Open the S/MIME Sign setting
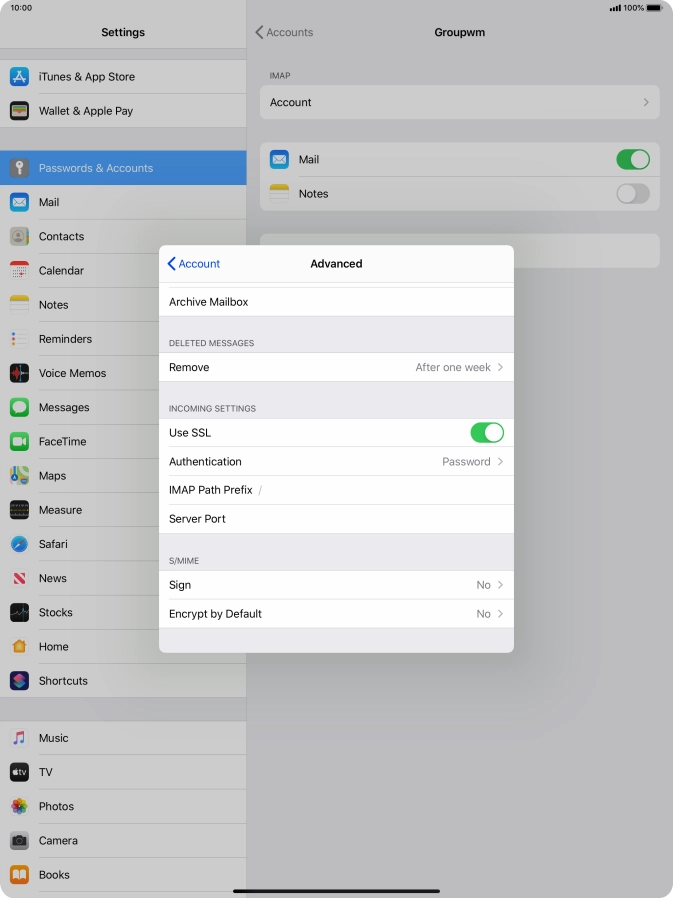Image resolution: width=673 pixels, height=898 pixels. 336,585
